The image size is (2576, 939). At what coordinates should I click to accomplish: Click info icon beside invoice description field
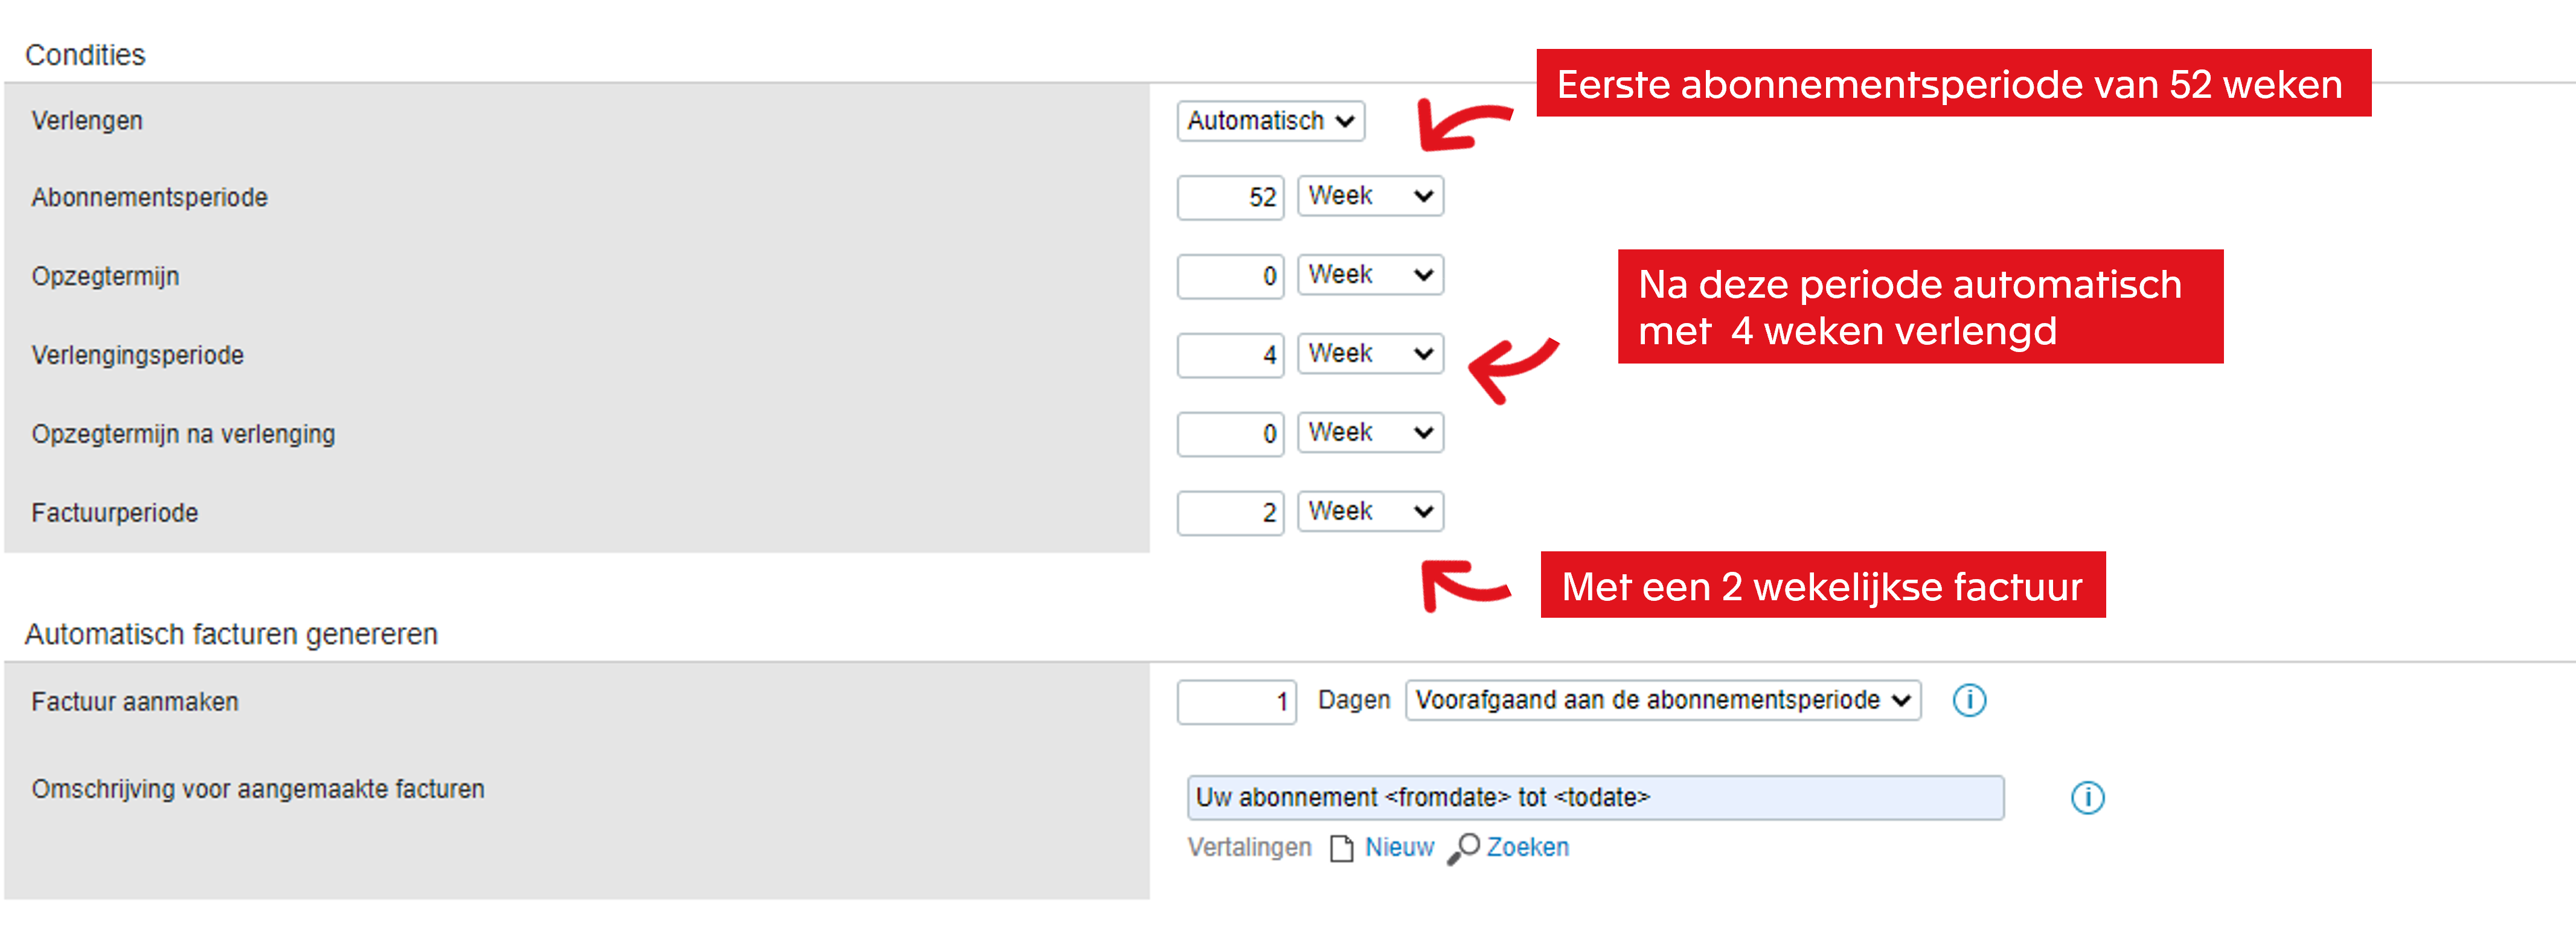(x=2087, y=797)
